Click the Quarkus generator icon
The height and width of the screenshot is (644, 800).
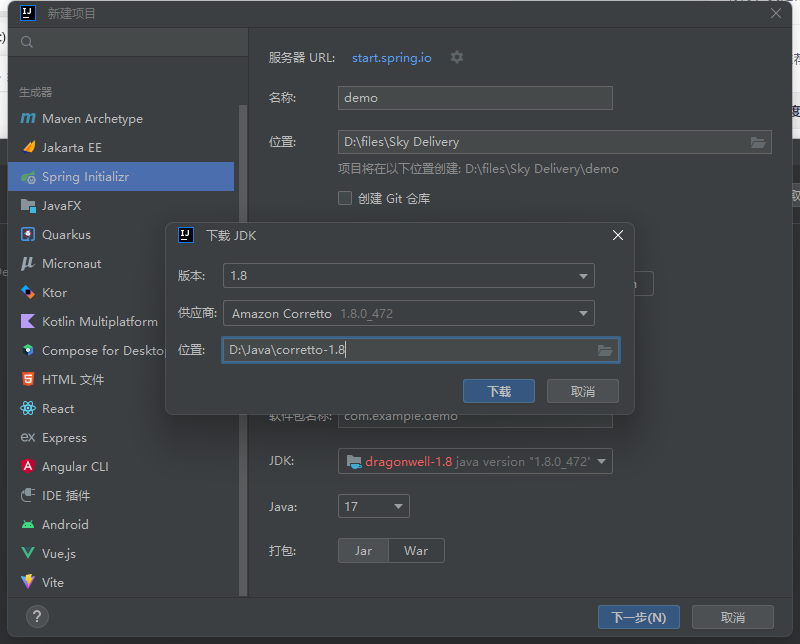pos(28,235)
